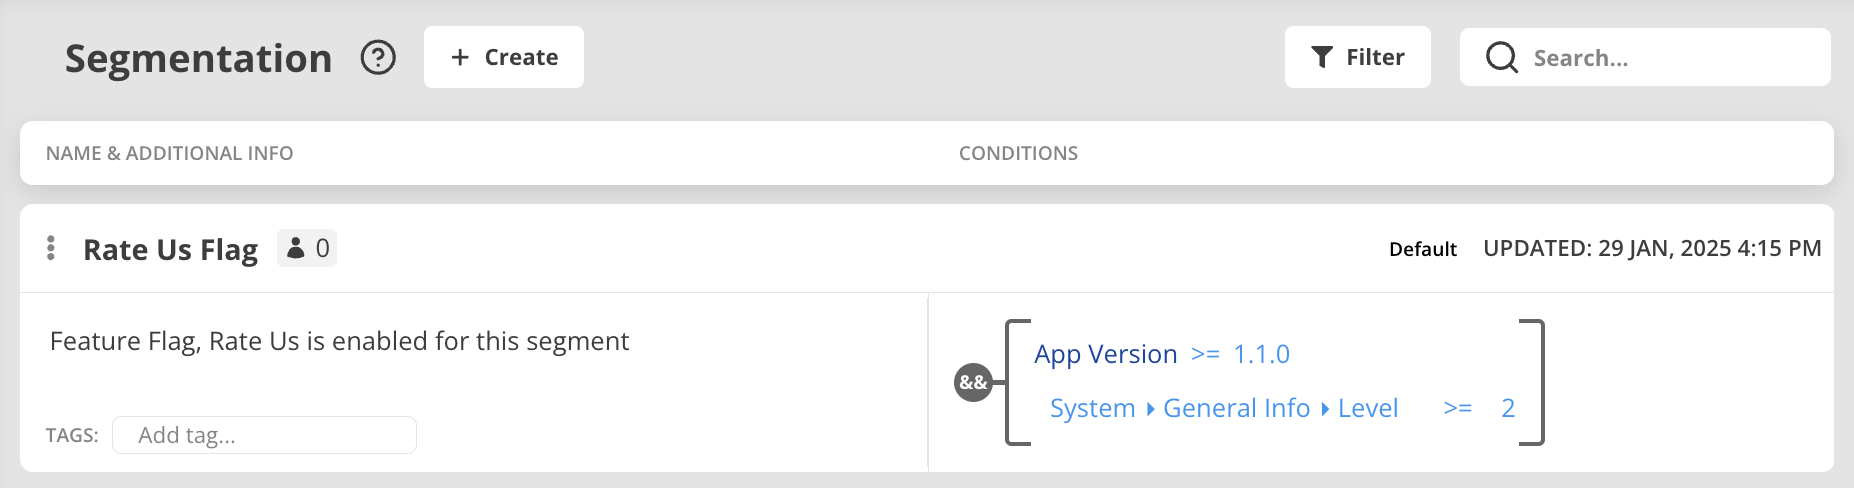
Task: Sort by Name & Additional Info header
Action: [x=169, y=153]
